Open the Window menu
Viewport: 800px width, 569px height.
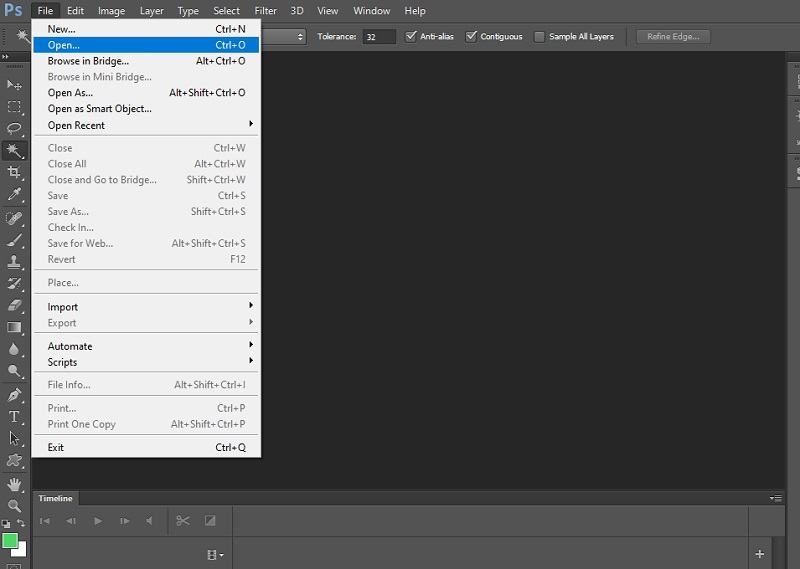(371, 10)
